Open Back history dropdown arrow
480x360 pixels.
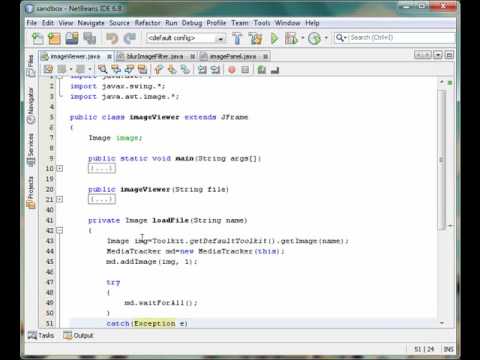coord(71,69)
